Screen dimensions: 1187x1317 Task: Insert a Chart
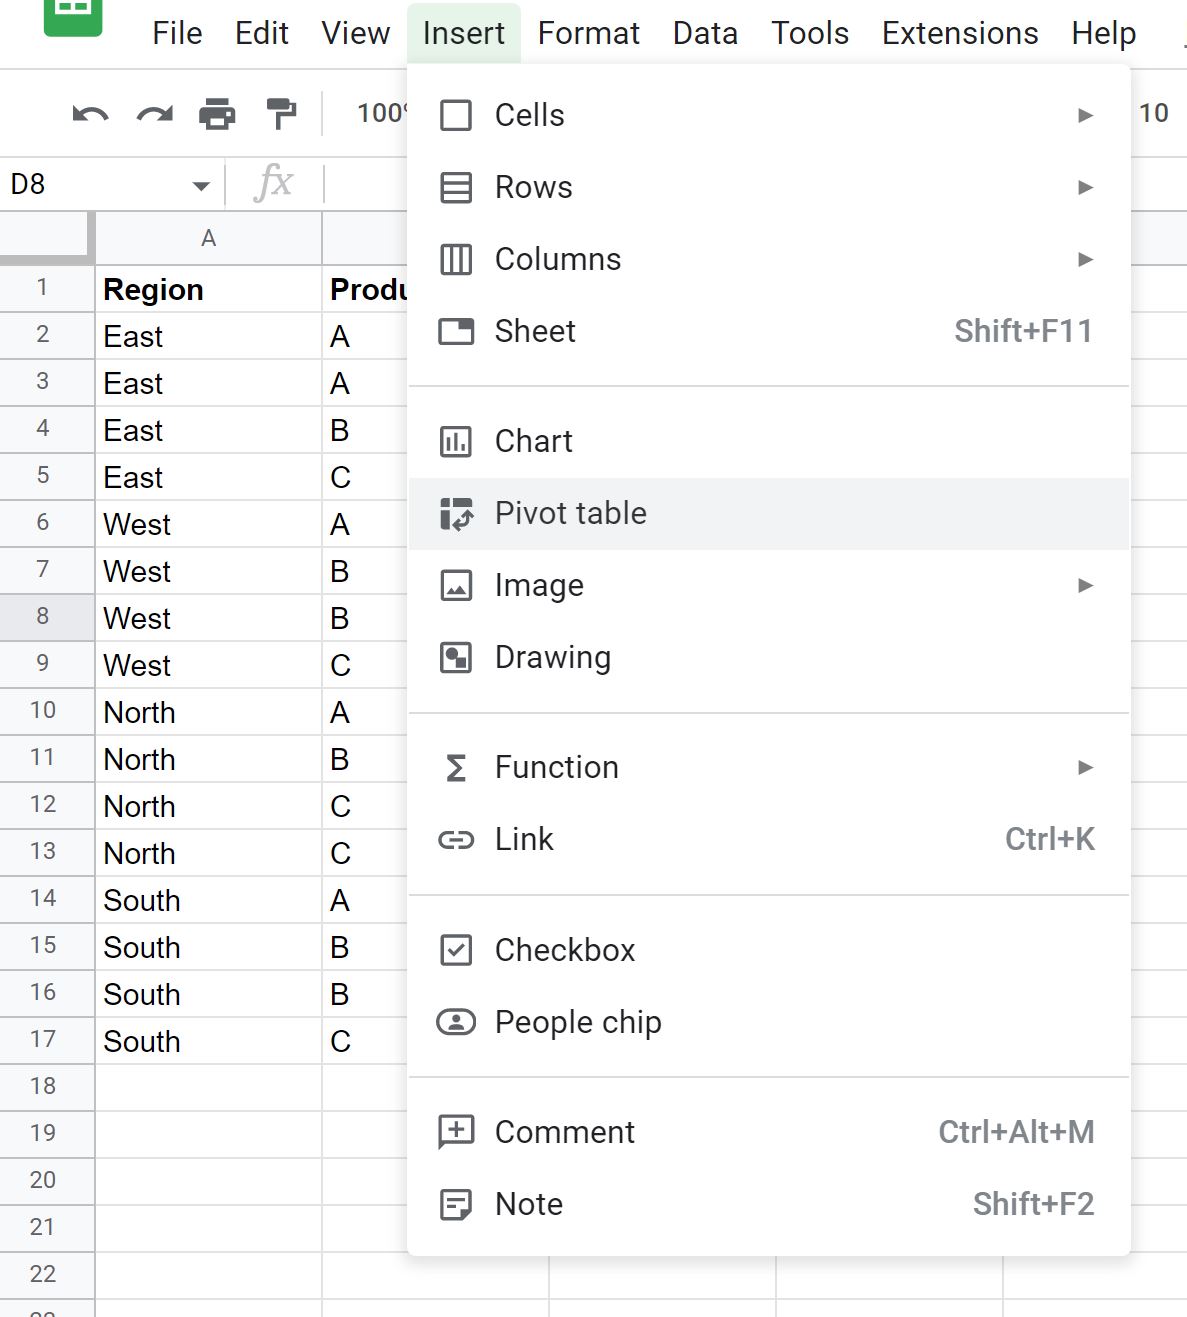(x=532, y=440)
